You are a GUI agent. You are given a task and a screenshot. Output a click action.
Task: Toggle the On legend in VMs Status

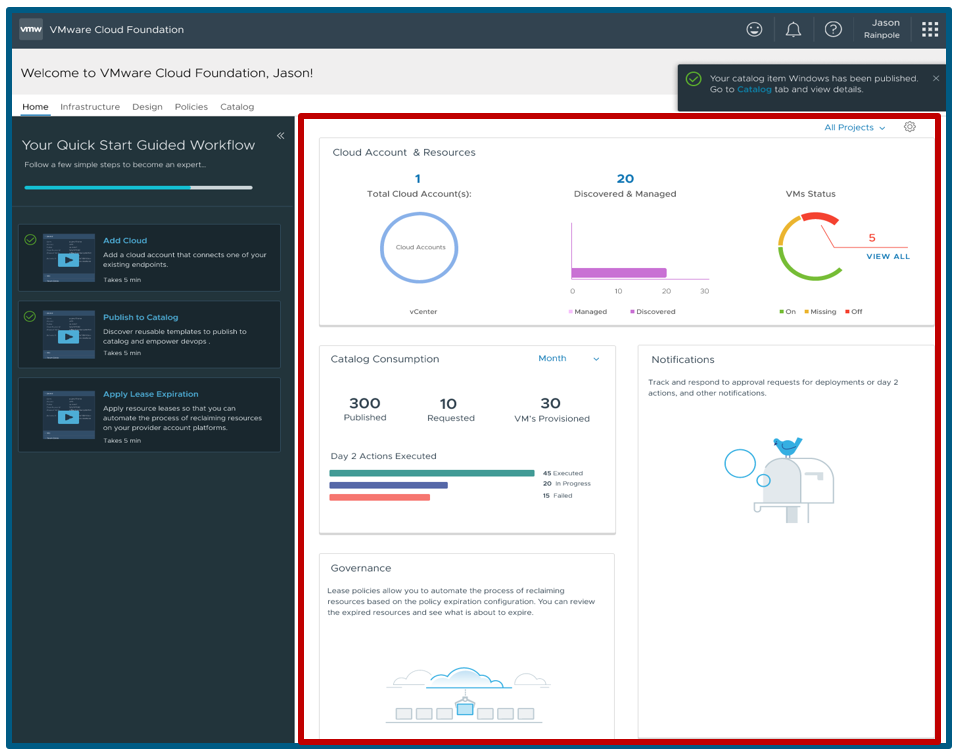tap(790, 311)
